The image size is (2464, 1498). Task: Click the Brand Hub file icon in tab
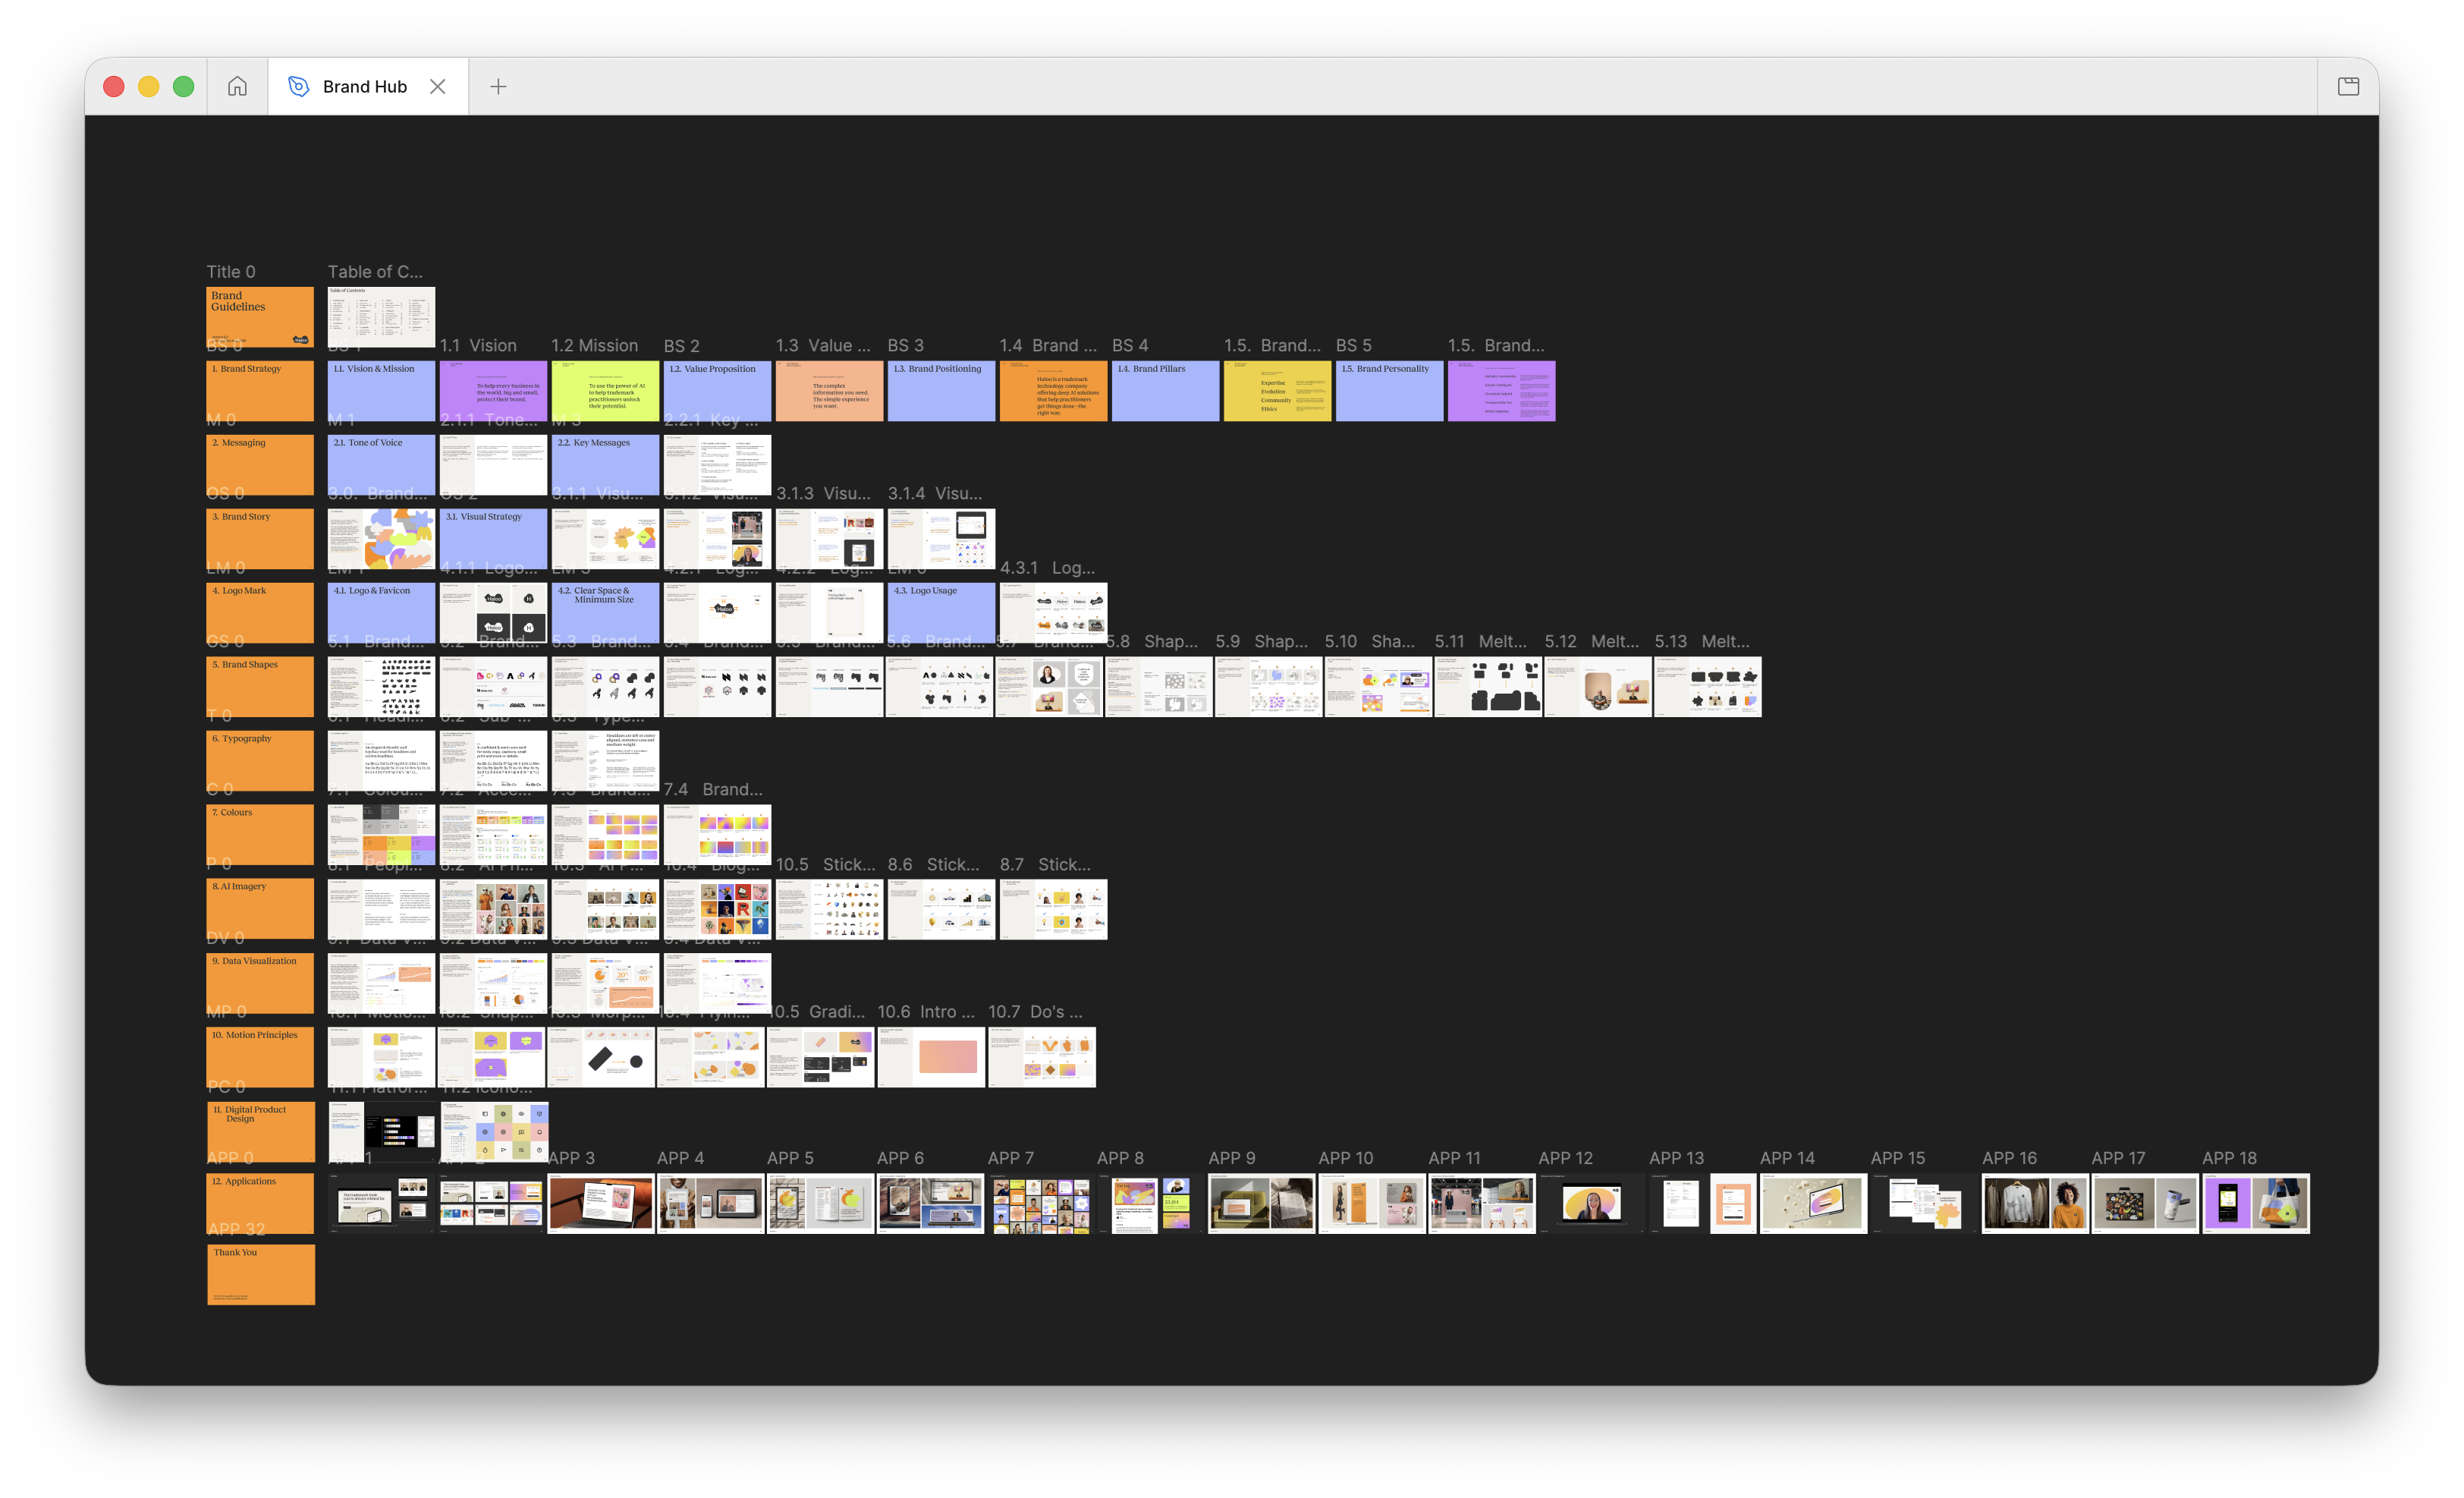[298, 86]
